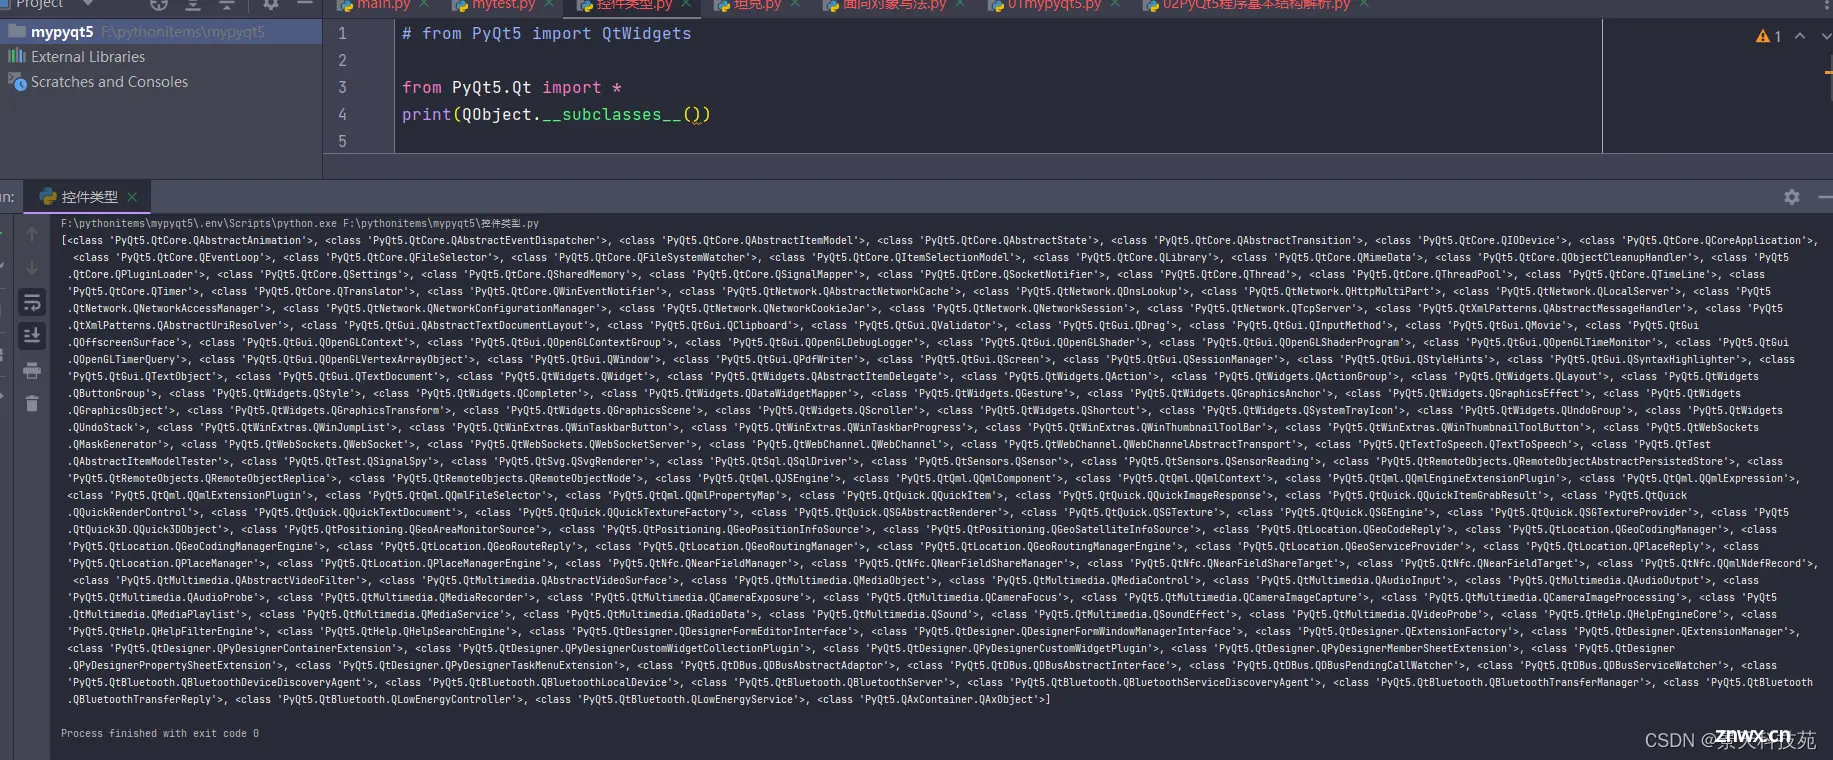1833x760 pixels.
Task: Click the 'Process finished with exit code 0' line
Action: tap(160, 733)
